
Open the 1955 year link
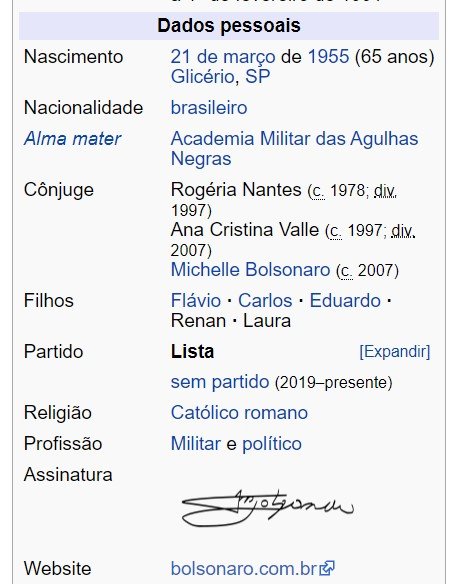coord(328,57)
